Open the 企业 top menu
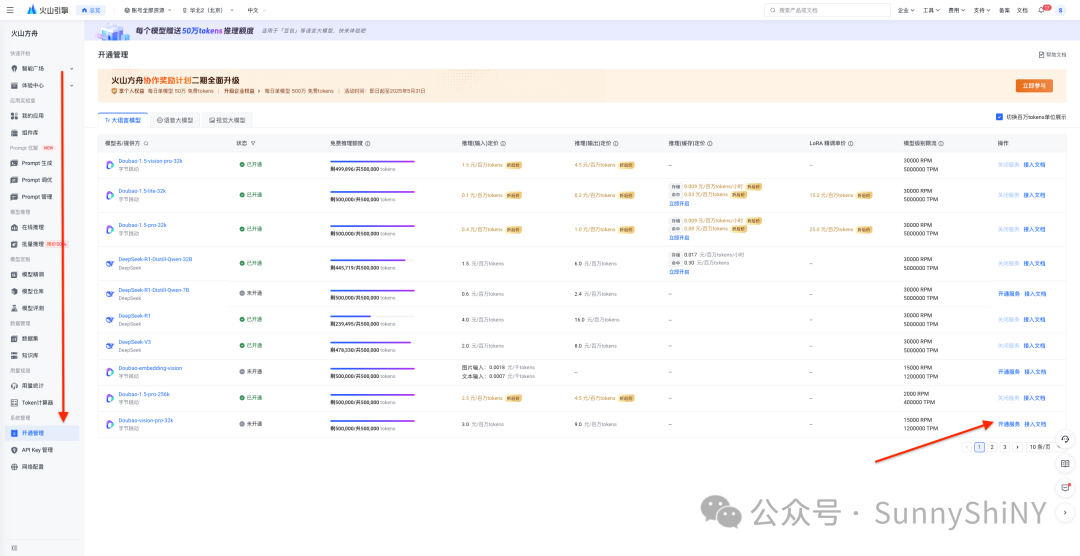The image size is (1080, 556). pos(906,10)
